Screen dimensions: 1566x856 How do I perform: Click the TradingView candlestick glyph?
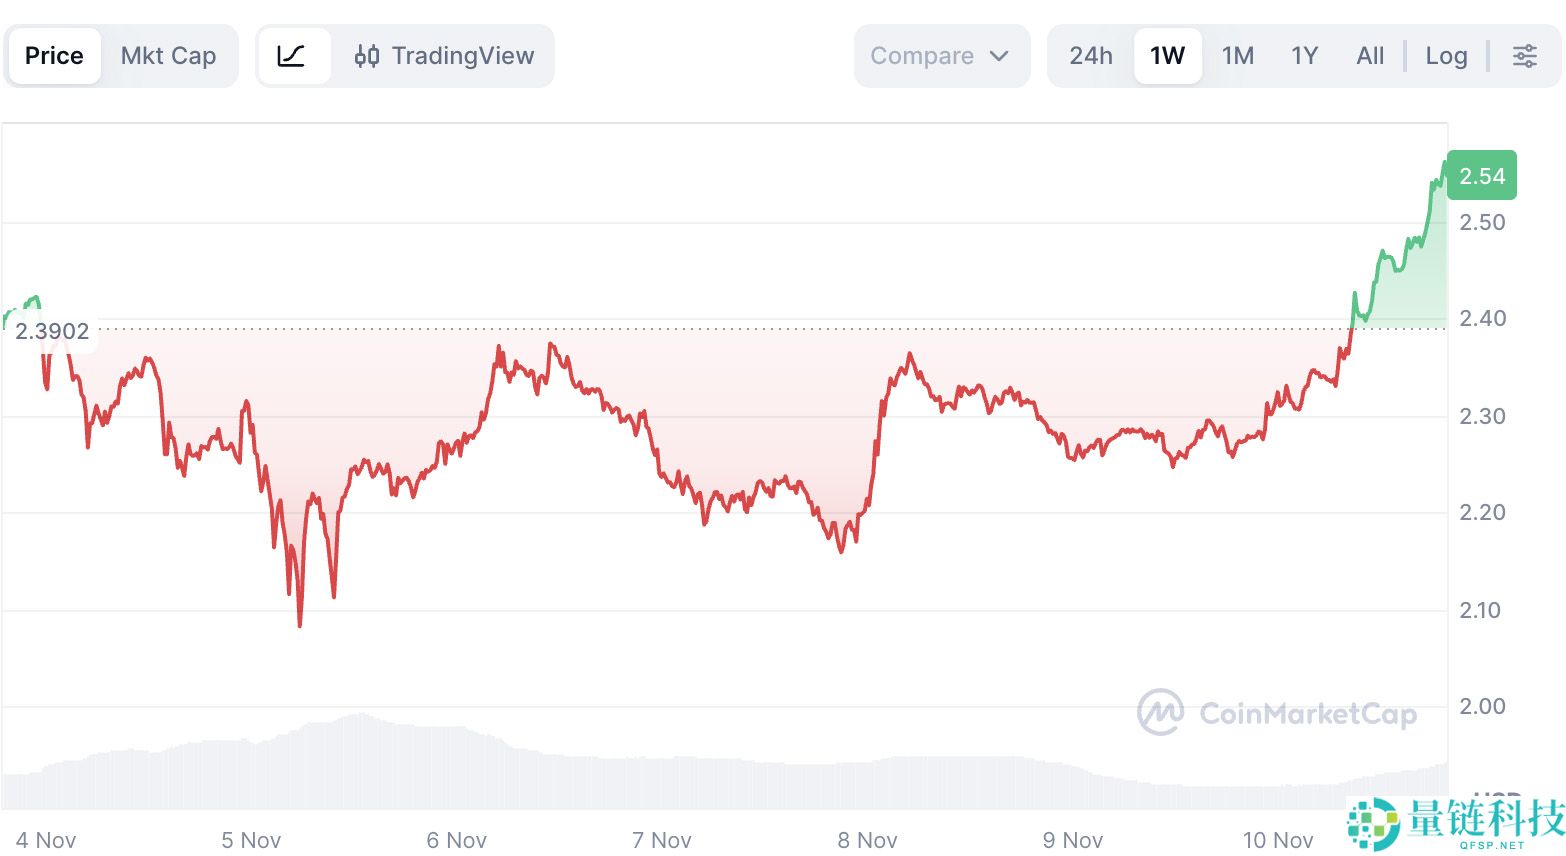[368, 56]
